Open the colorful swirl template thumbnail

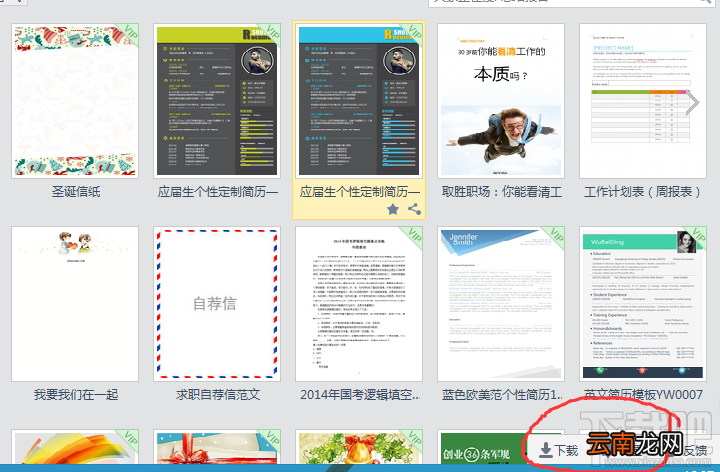pos(75,447)
